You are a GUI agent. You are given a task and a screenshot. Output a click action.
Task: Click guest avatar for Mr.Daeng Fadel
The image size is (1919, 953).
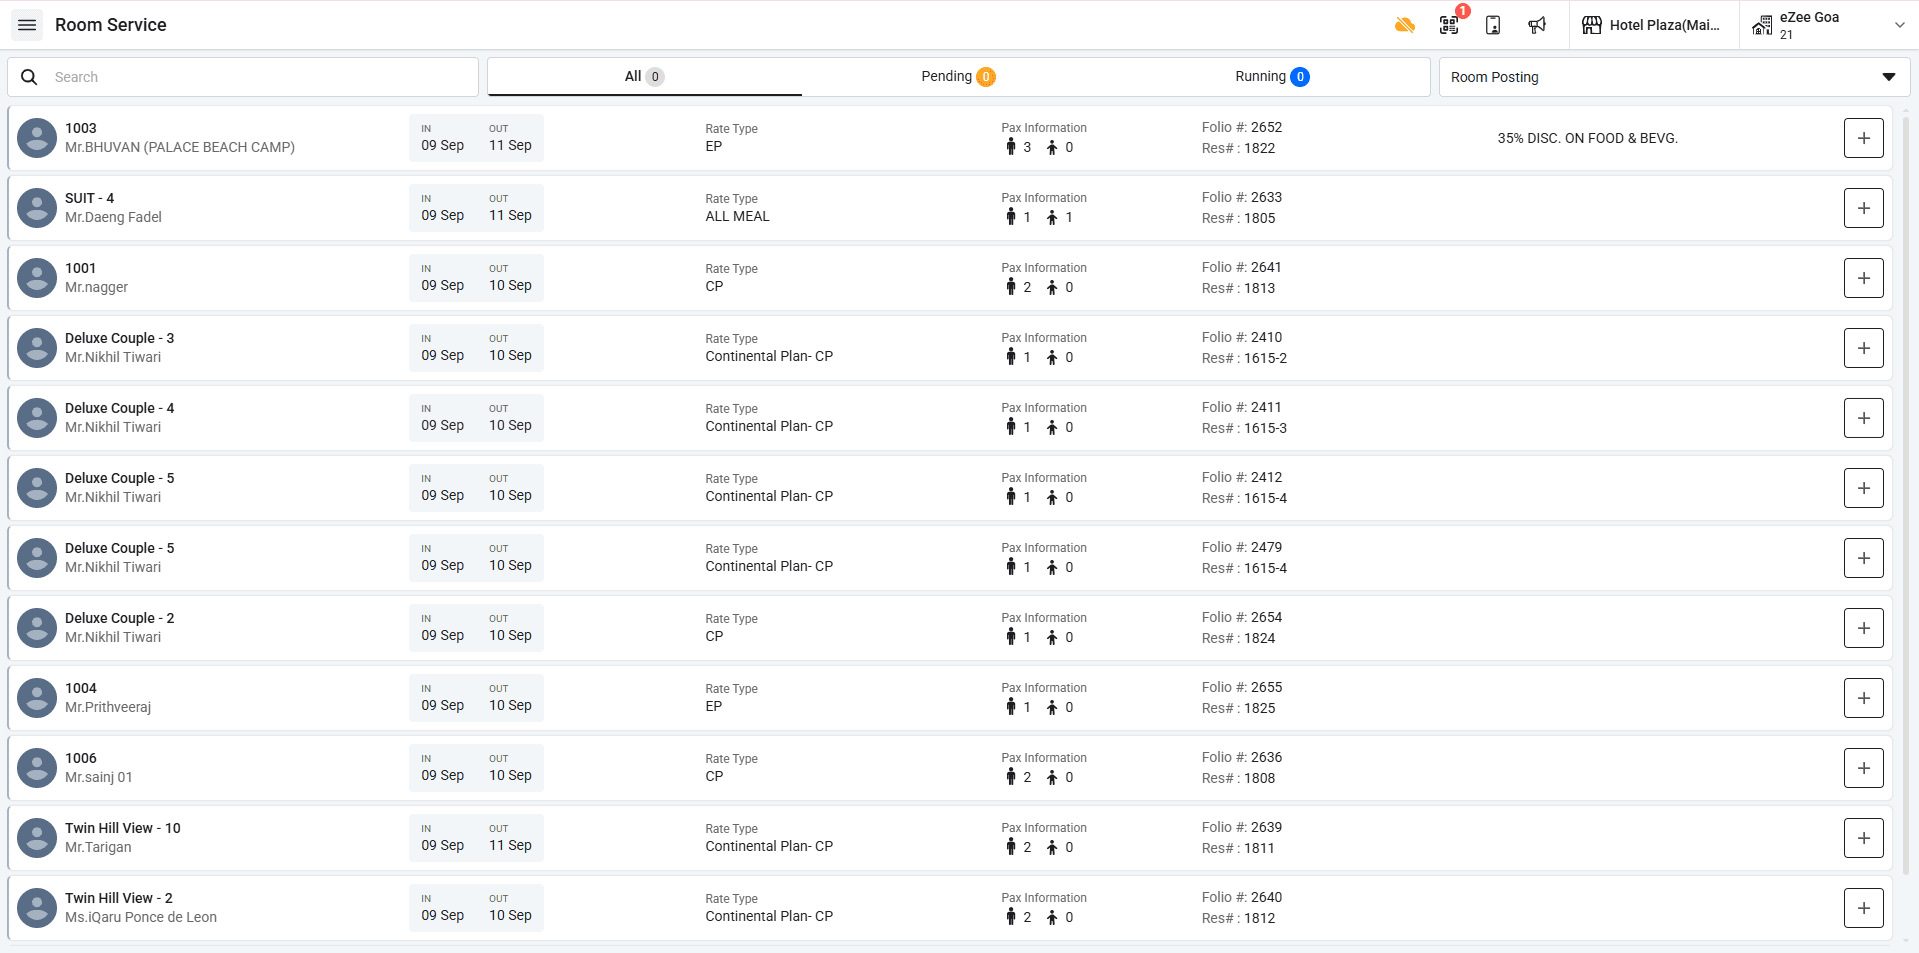pyautogui.click(x=37, y=208)
